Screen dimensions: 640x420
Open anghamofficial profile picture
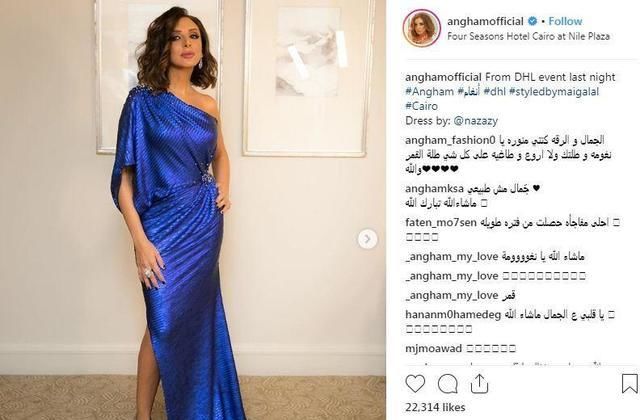[422, 29]
